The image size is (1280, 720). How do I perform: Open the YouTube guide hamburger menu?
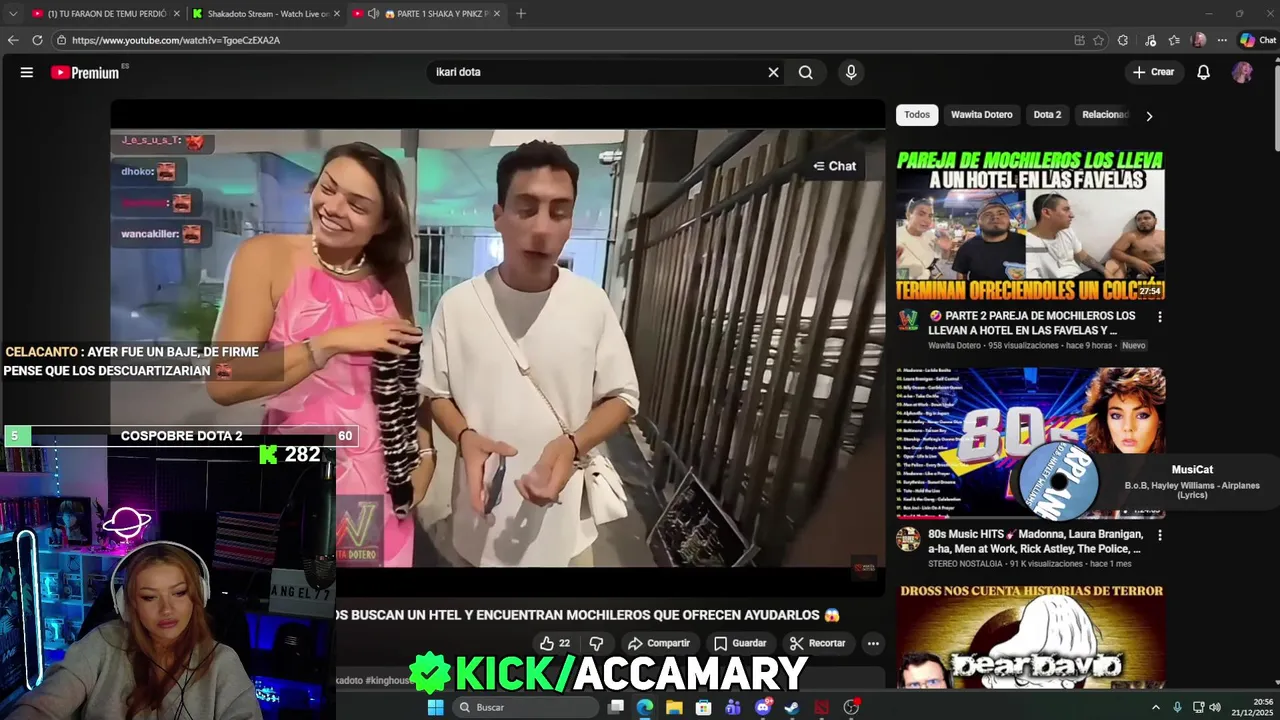click(x=27, y=72)
